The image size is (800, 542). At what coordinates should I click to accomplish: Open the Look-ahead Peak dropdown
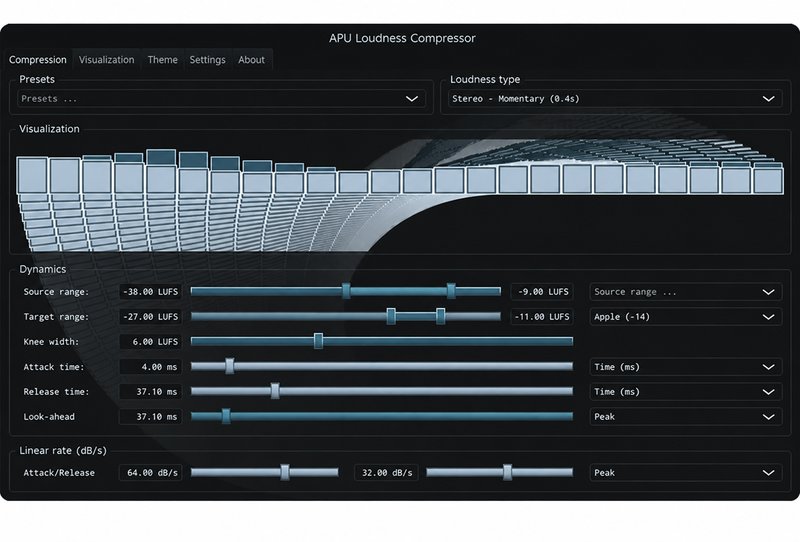(685, 417)
